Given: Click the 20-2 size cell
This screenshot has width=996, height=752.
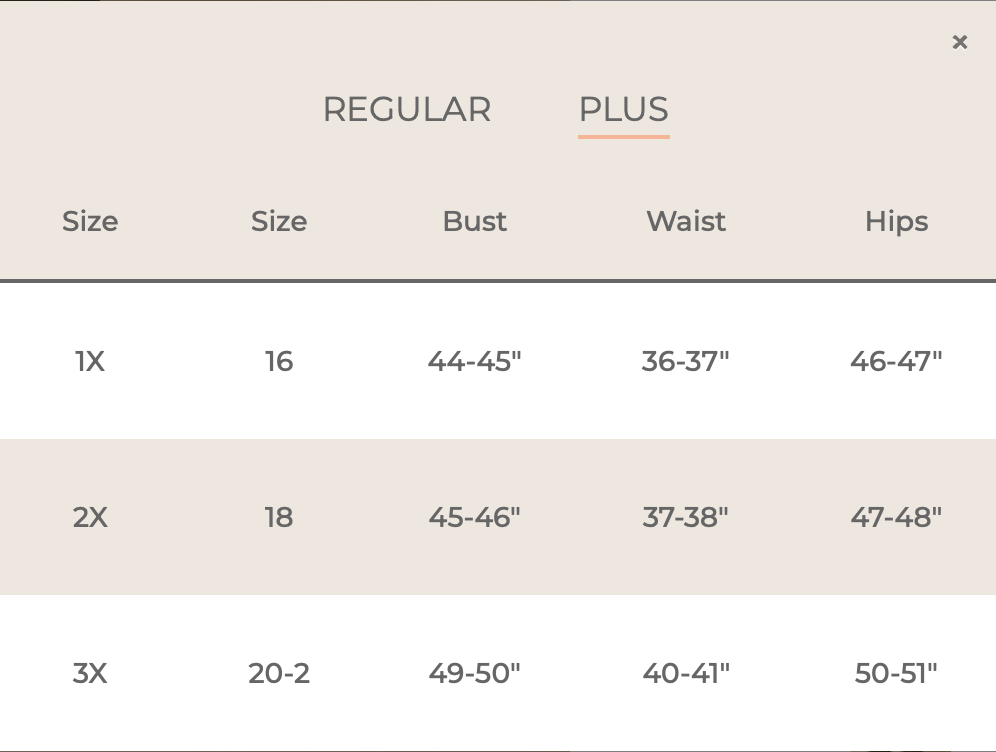Looking at the screenshot, I should click(x=279, y=673).
